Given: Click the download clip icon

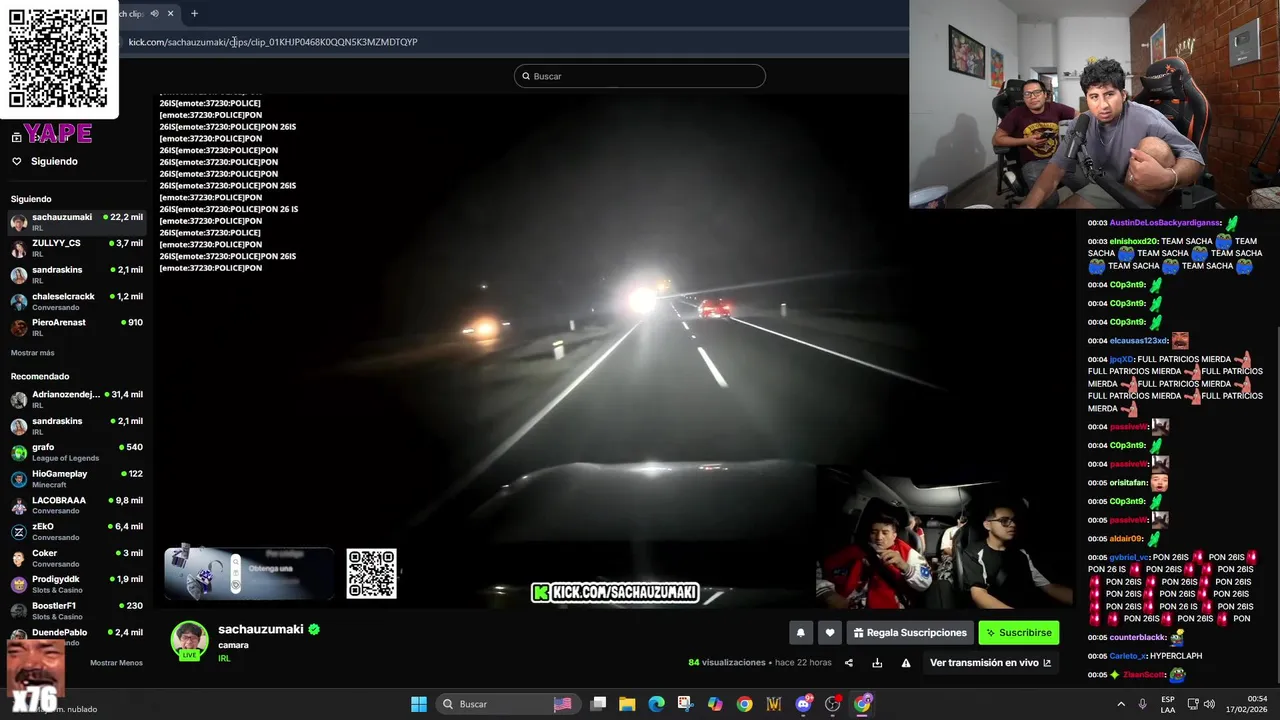Looking at the screenshot, I should 877,663.
